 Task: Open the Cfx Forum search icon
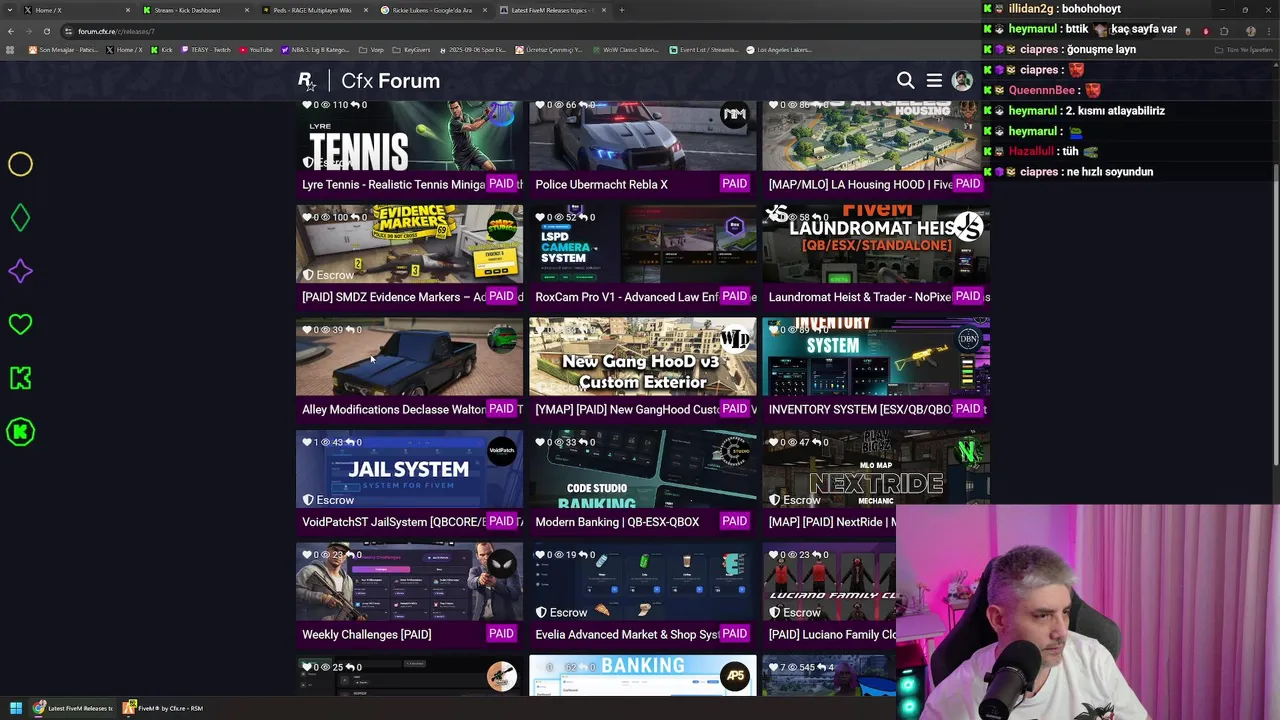[905, 81]
